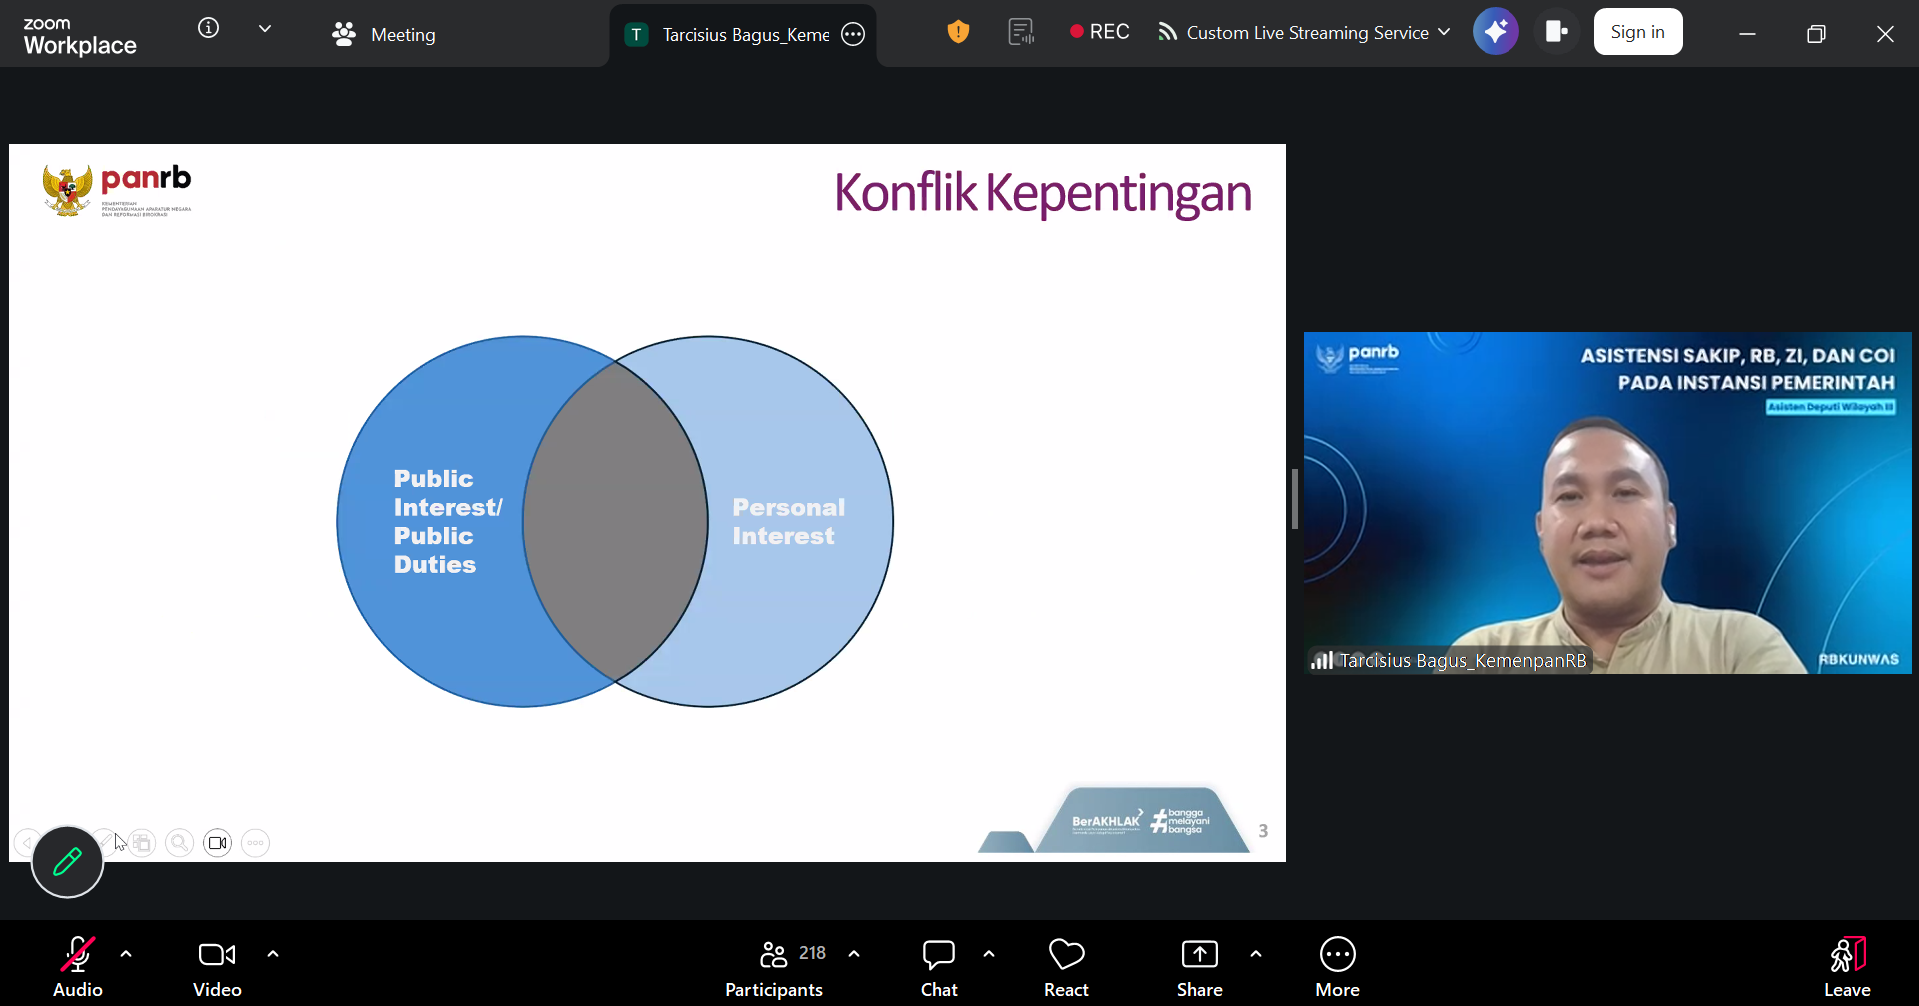Click Leave meeting button
Viewport: 1919px width, 1006px height.
coord(1847,967)
